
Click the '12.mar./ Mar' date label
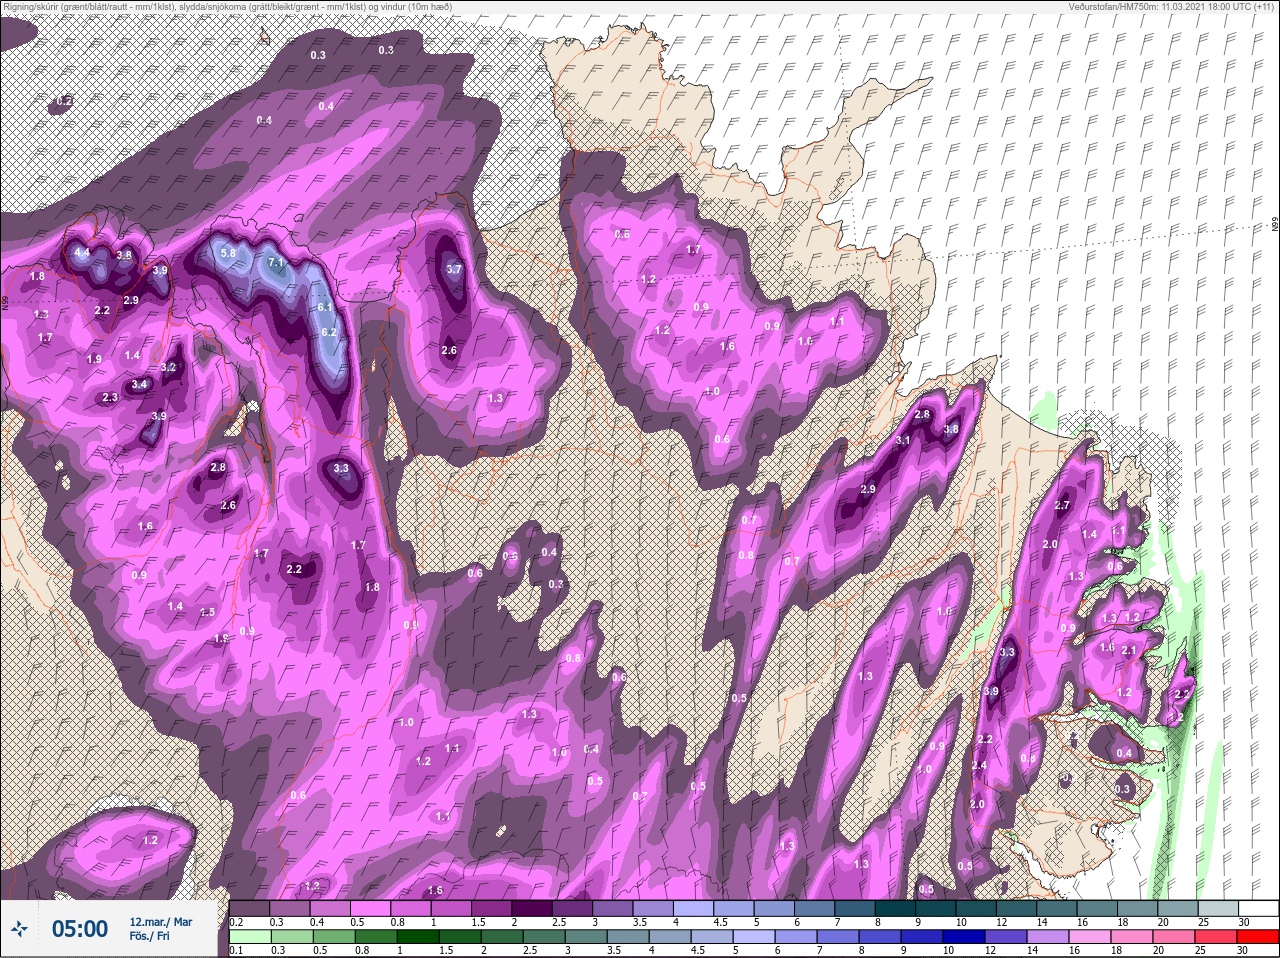pyautogui.click(x=160, y=922)
